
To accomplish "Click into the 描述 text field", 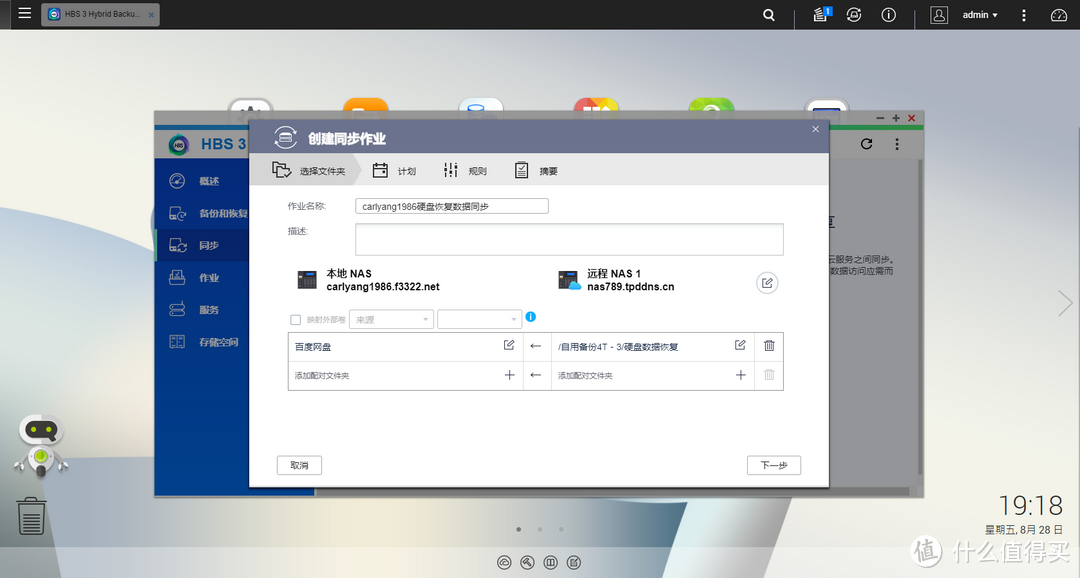I will [x=569, y=239].
